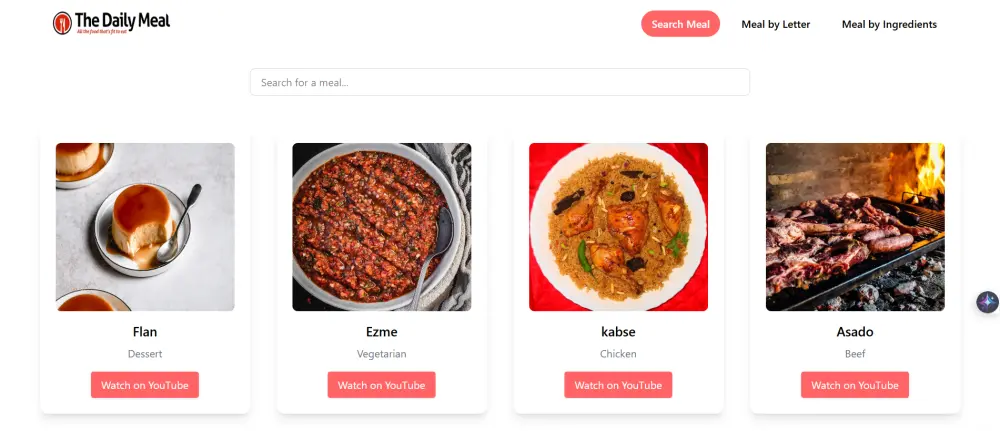Click the Flan dessert image
This screenshot has height=431, width=1000.
pyautogui.click(x=145, y=227)
